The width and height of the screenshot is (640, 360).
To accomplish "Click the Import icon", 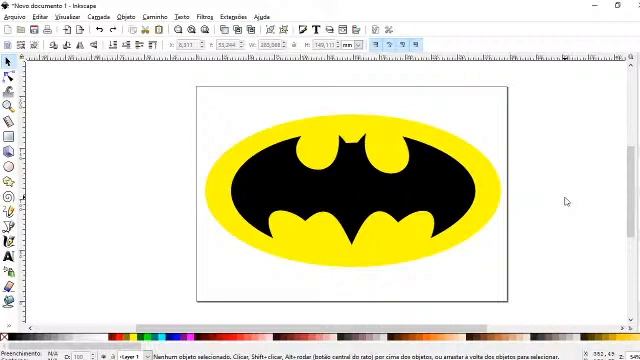I will point(67,29).
